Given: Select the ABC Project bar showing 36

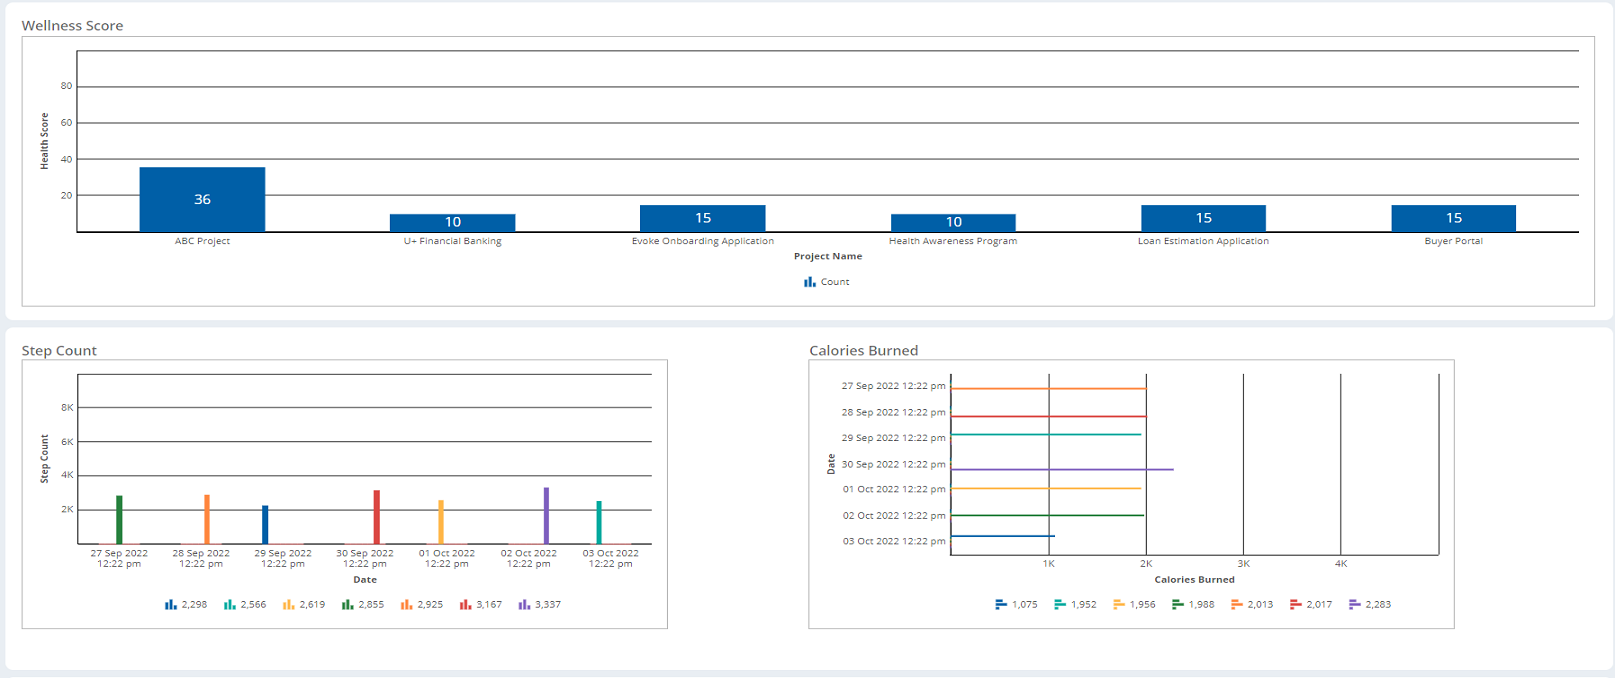Looking at the screenshot, I should pos(202,199).
